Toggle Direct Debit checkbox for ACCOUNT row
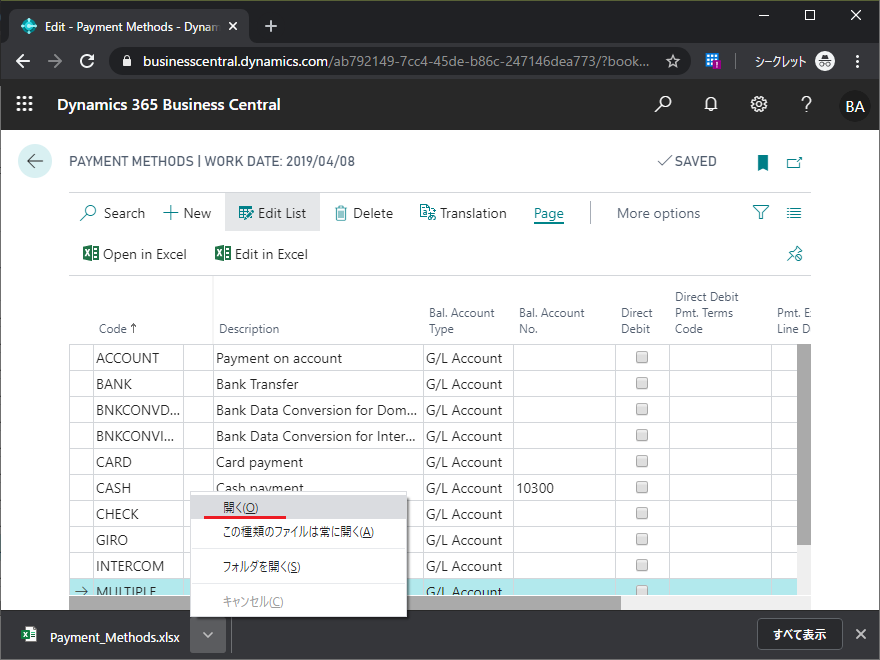Image resolution: width=880 pixels, height=660 pixels. click(642, 357)
